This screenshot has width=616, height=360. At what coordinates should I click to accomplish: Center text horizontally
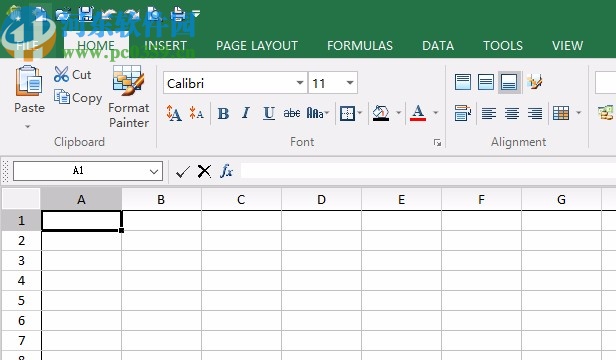512,114
